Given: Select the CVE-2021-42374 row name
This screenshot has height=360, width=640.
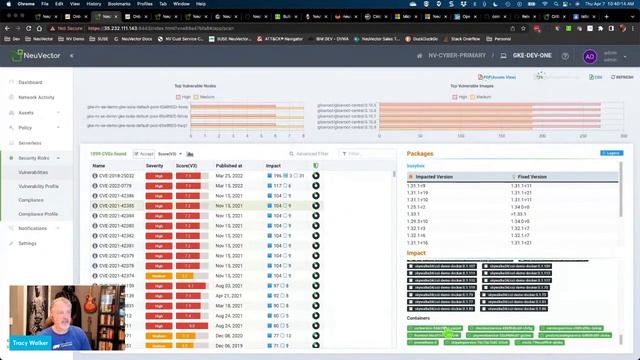Looking at the screenshot, I should point(116,276).
